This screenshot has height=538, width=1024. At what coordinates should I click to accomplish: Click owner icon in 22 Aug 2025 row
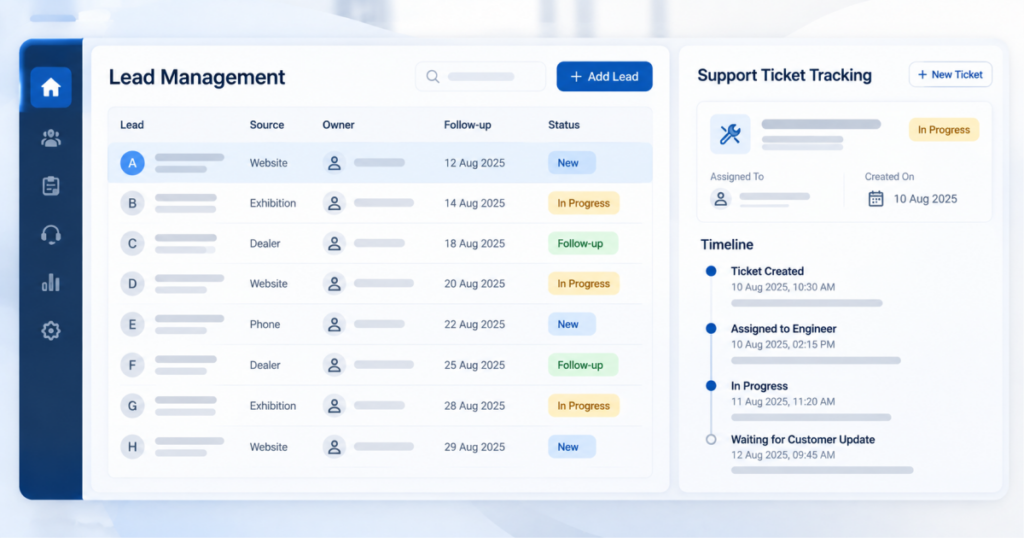pyautogui.click(x=334, y=324)
